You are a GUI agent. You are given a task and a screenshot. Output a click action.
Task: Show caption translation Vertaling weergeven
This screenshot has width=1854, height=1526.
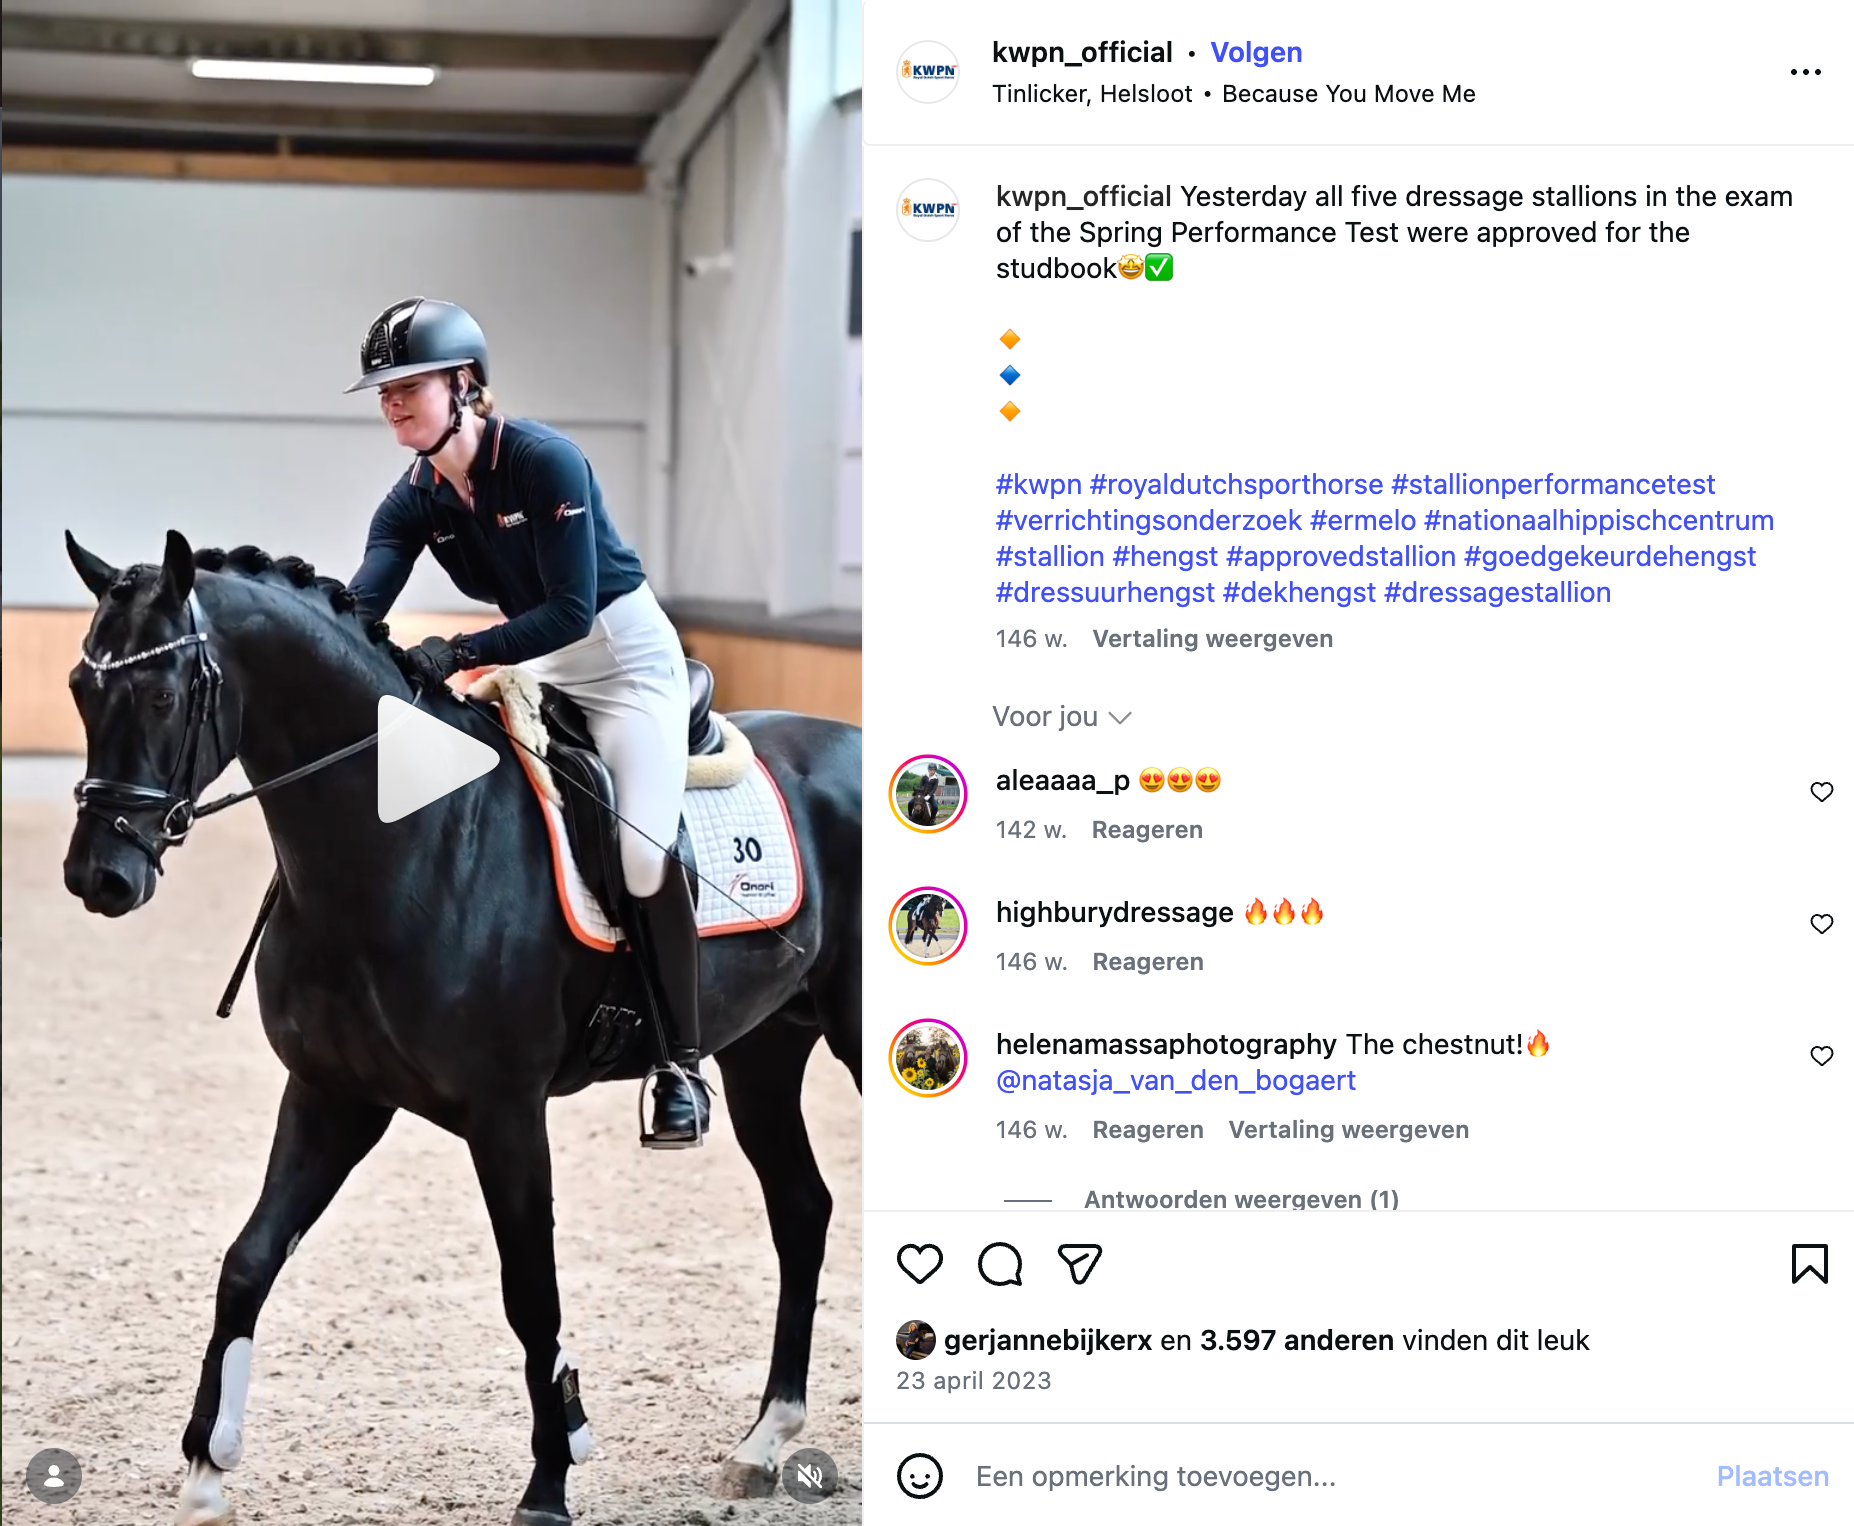click(x=1213, y=639)
